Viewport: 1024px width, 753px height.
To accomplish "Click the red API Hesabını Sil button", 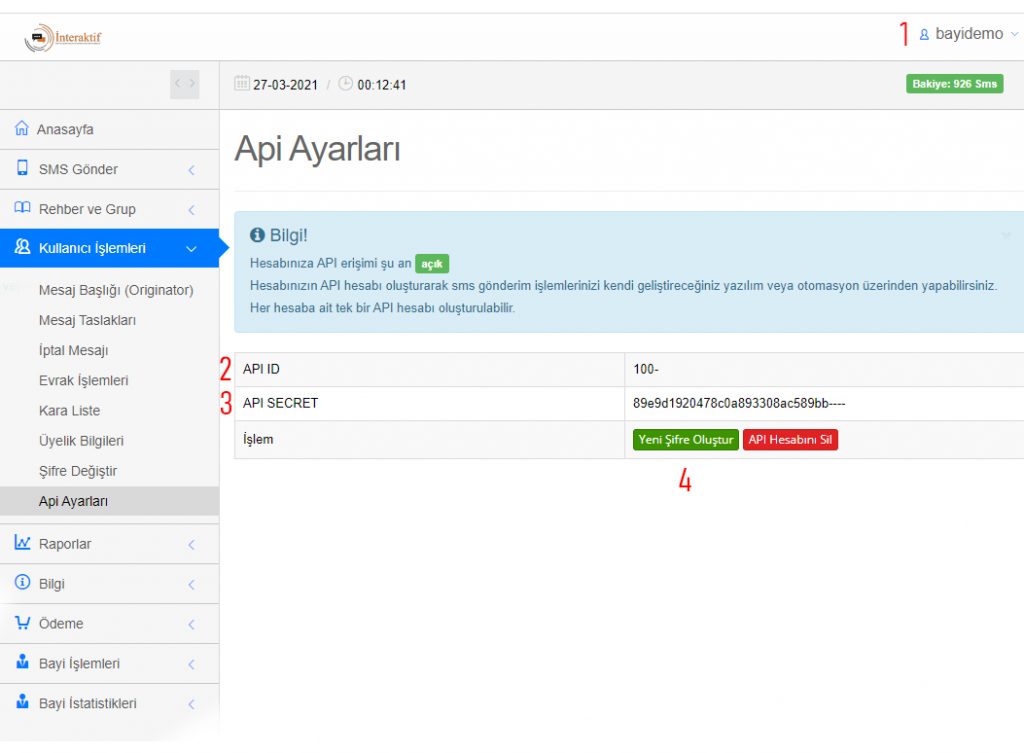I will point(790,440).
